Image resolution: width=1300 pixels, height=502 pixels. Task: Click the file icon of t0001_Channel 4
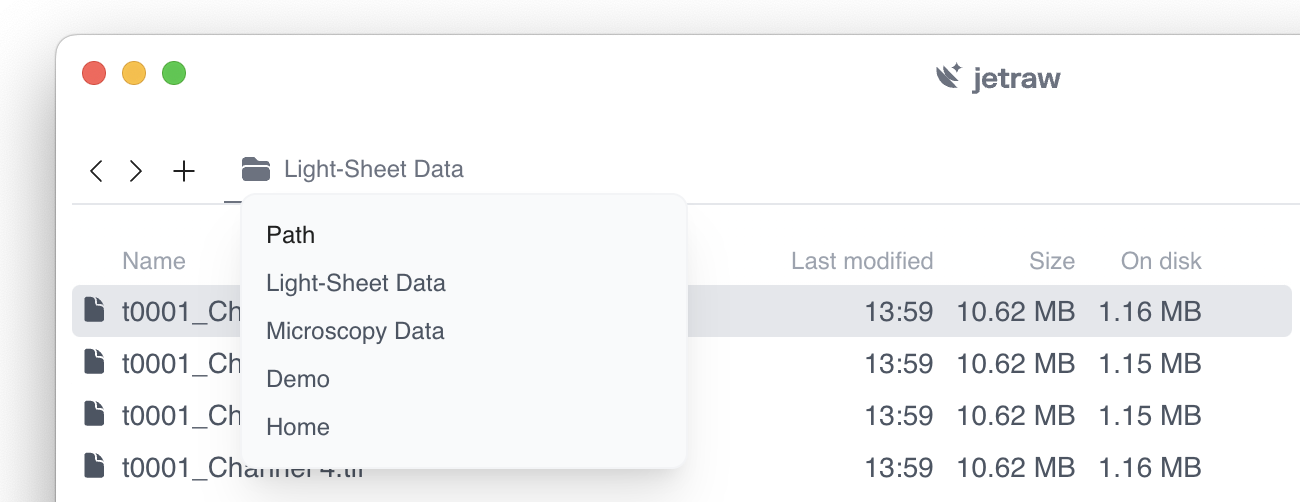(94, 466)
